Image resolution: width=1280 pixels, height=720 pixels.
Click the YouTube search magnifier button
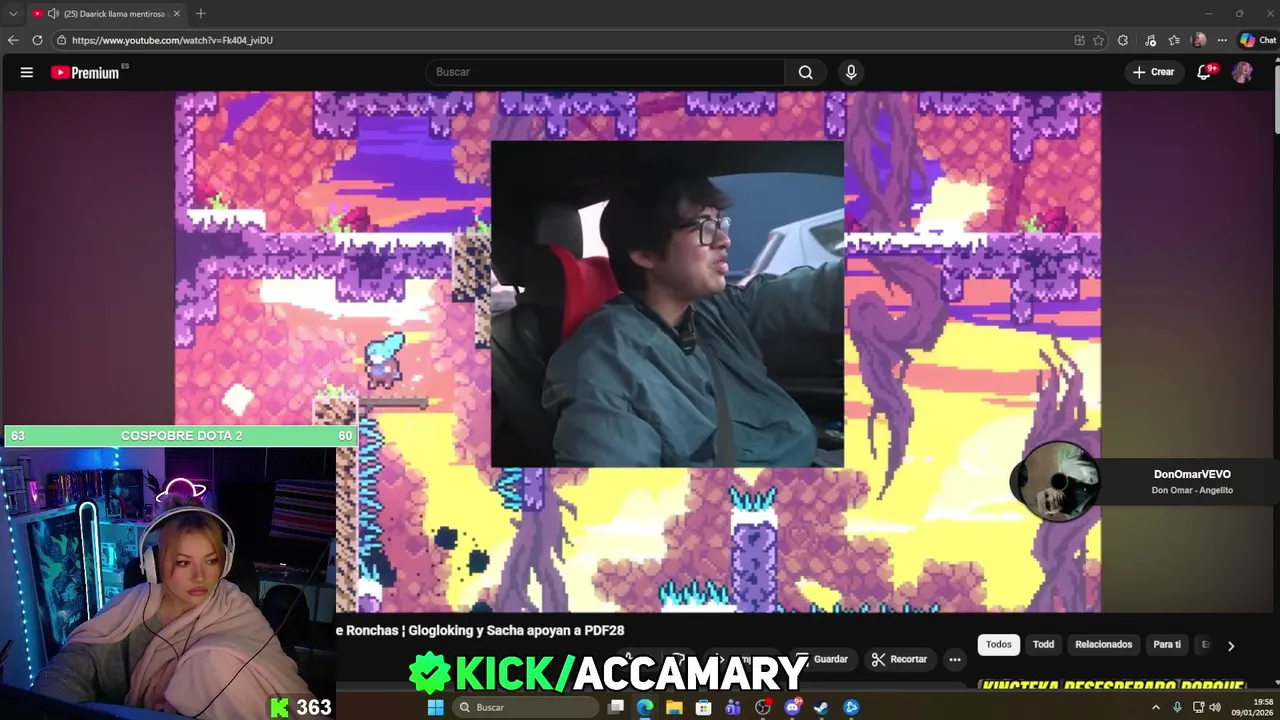click(806, 72)
